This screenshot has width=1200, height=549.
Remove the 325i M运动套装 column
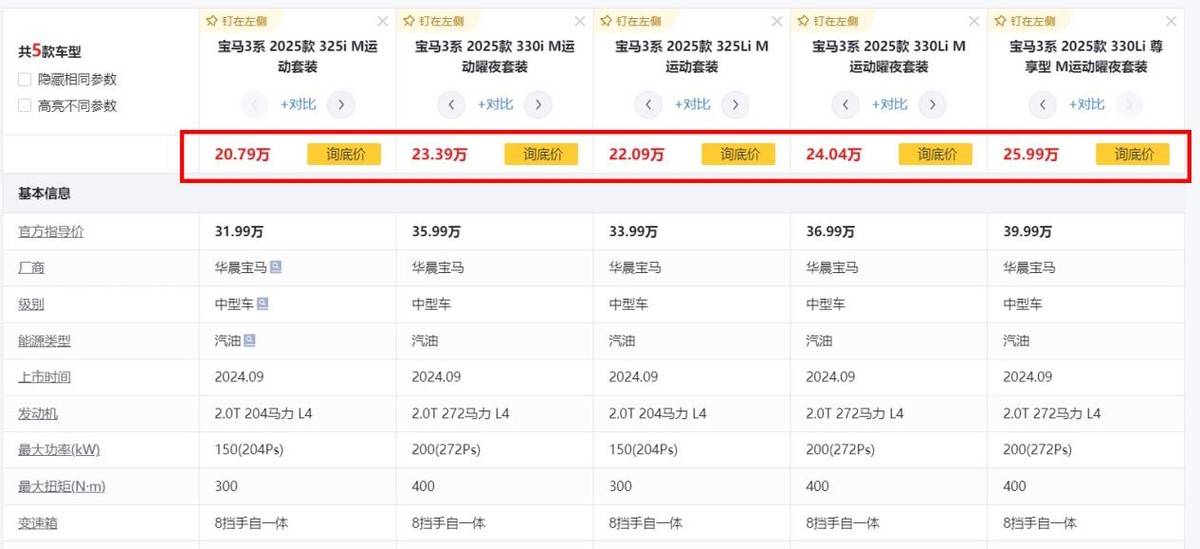(383, 21)
